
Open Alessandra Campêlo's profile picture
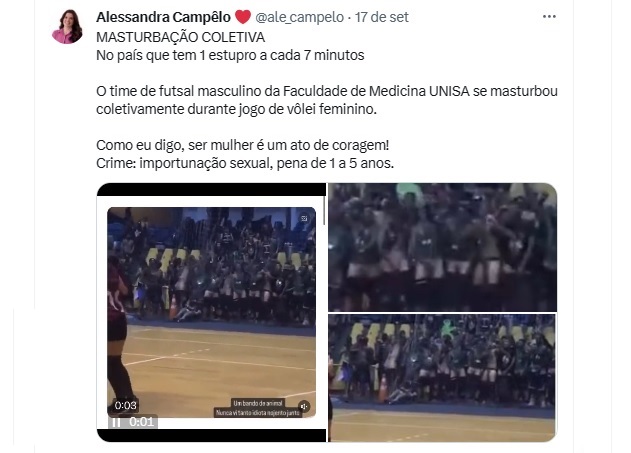[67, 27]
